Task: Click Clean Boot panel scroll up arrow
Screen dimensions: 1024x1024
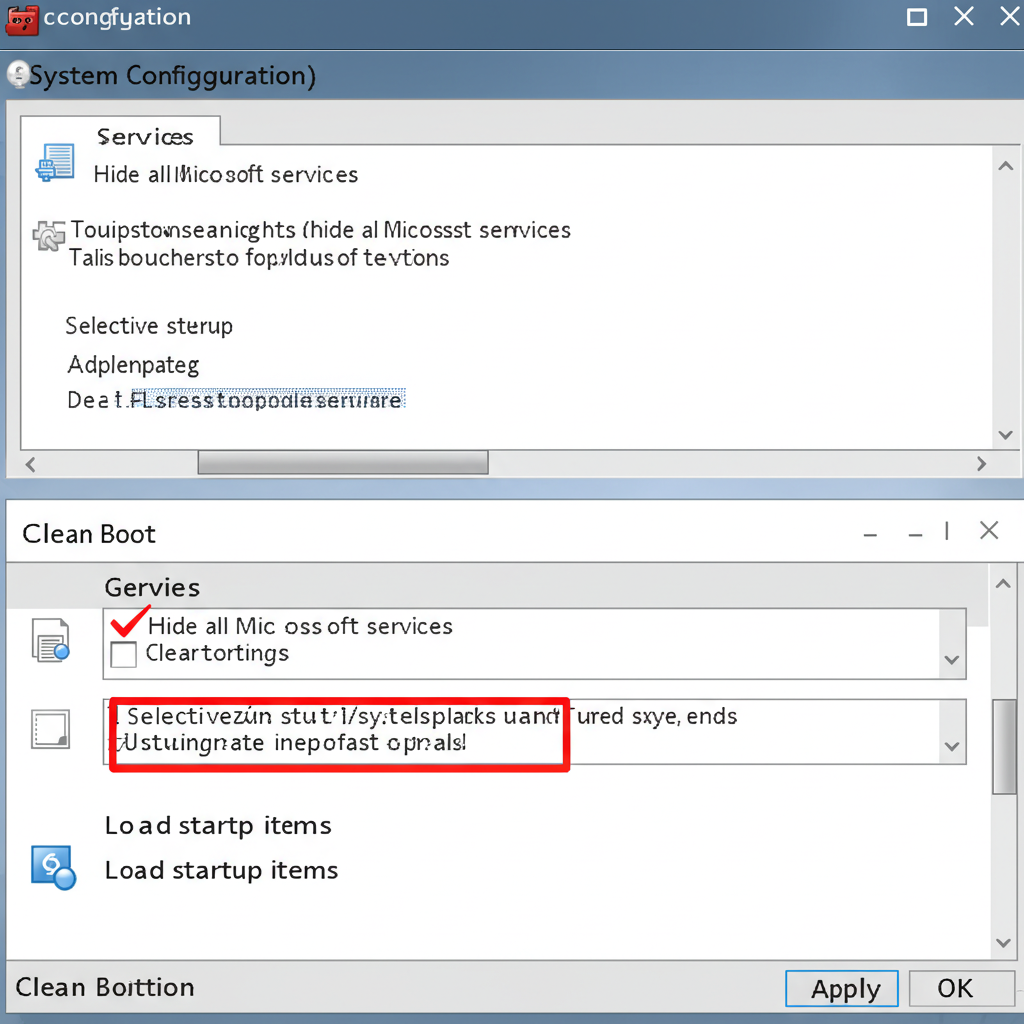Action: pos(1003,584)
